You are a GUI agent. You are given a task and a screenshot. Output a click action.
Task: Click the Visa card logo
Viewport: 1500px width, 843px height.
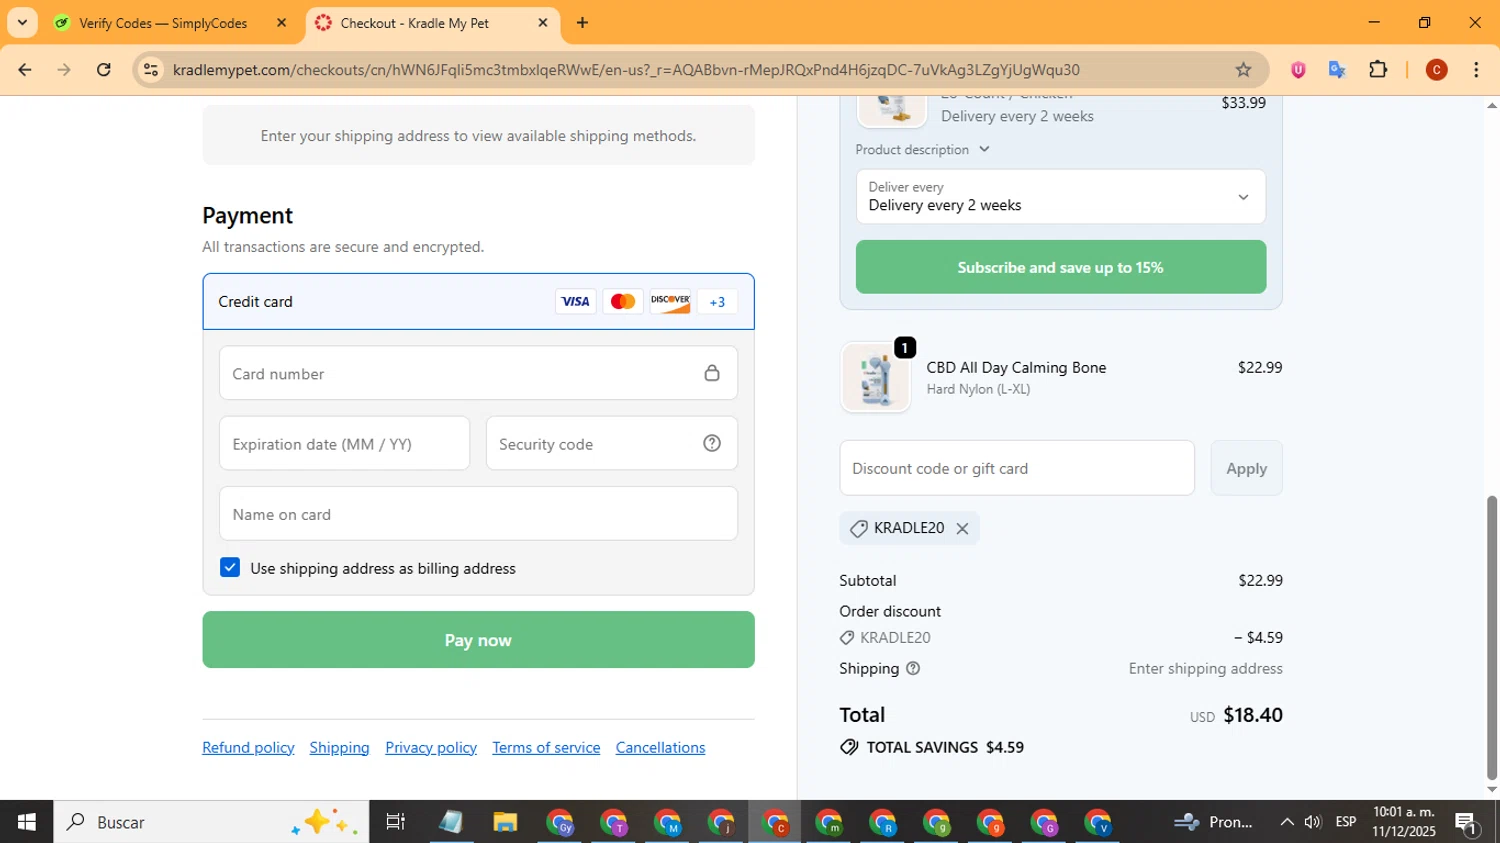(x=575, y=301)
